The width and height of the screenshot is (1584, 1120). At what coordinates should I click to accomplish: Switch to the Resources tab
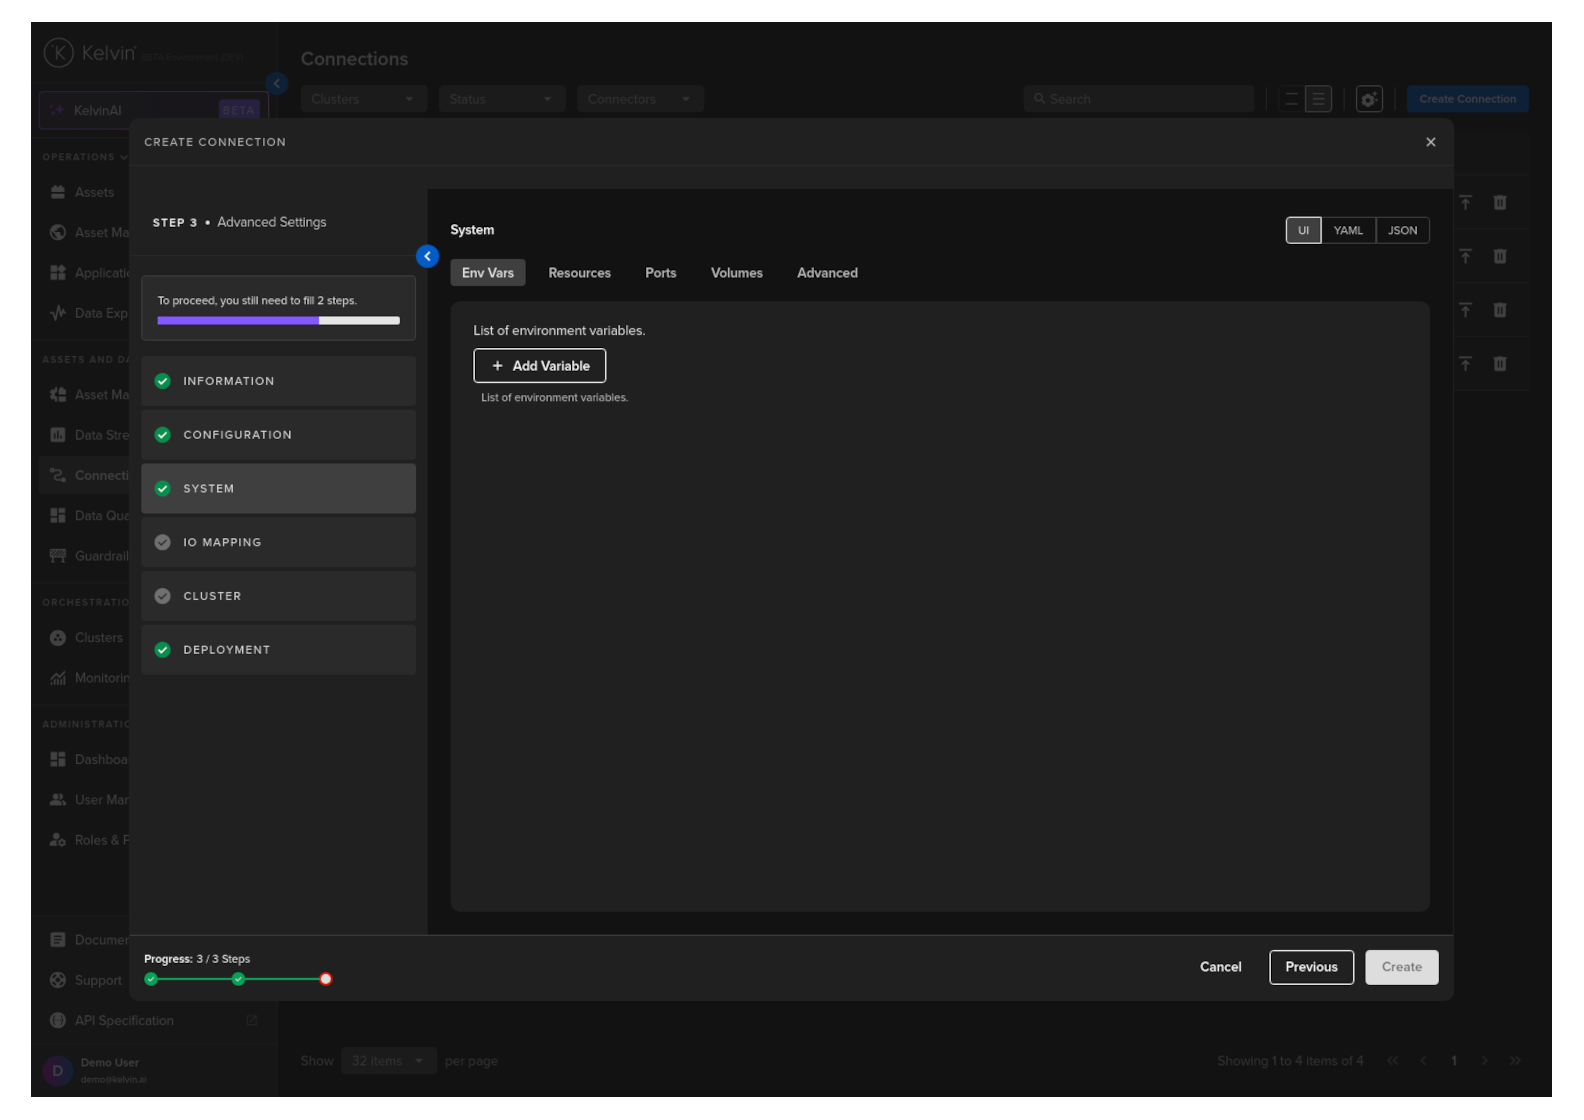pos(579,273)
